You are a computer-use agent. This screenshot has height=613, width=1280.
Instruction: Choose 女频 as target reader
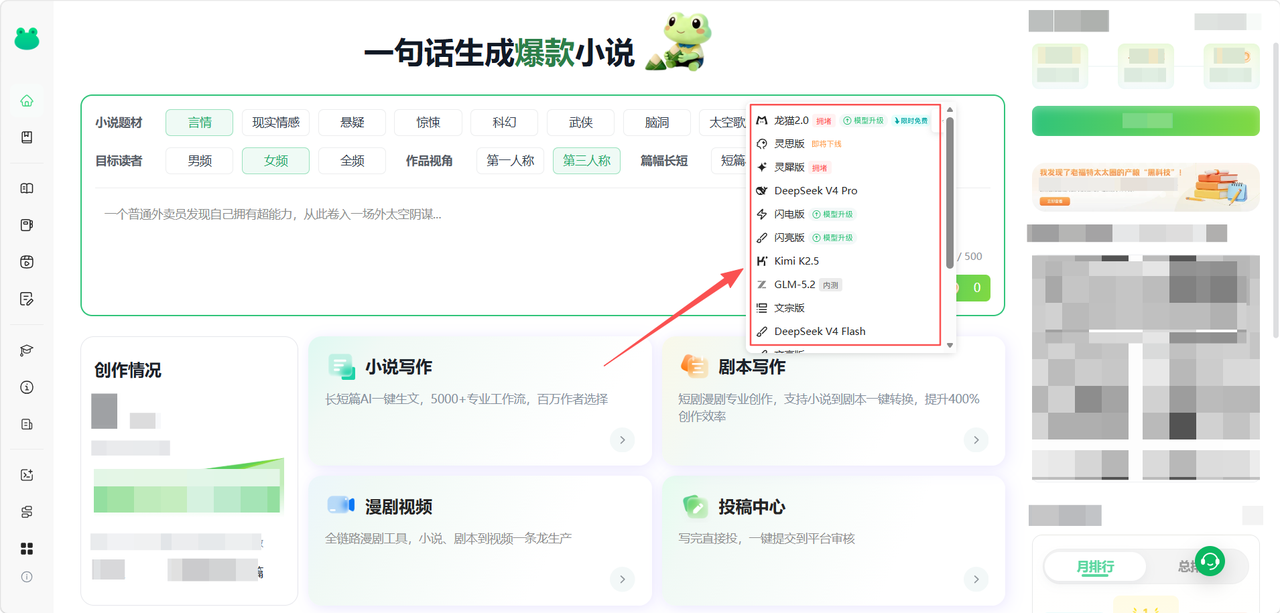tap(276, 160)
